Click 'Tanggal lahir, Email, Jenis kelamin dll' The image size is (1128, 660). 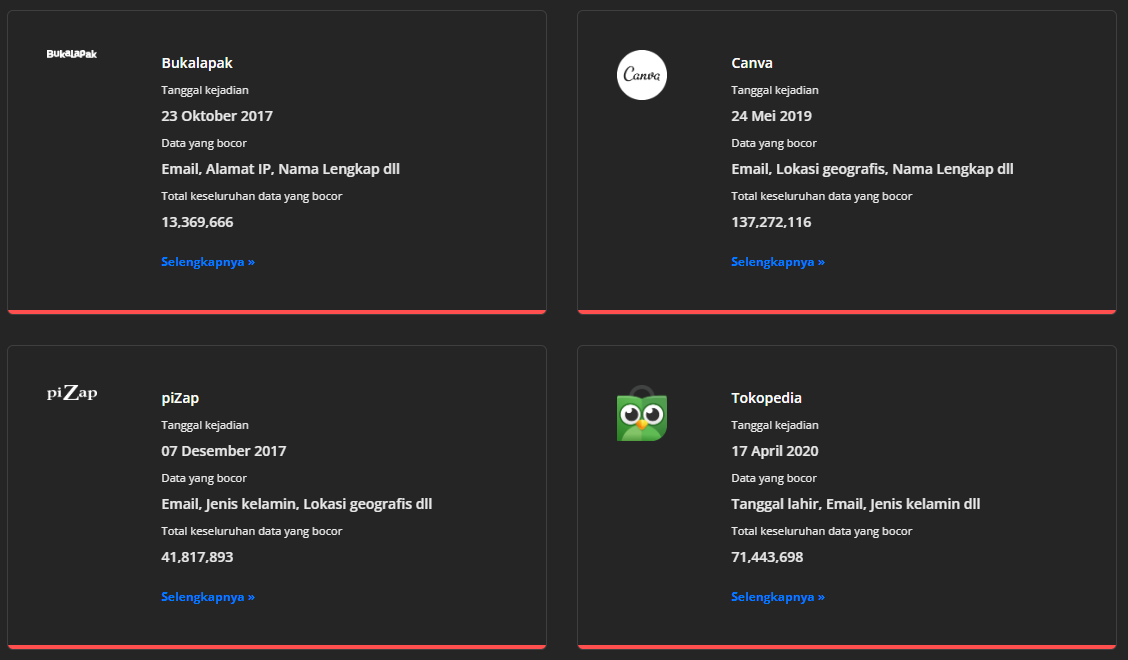855,505
